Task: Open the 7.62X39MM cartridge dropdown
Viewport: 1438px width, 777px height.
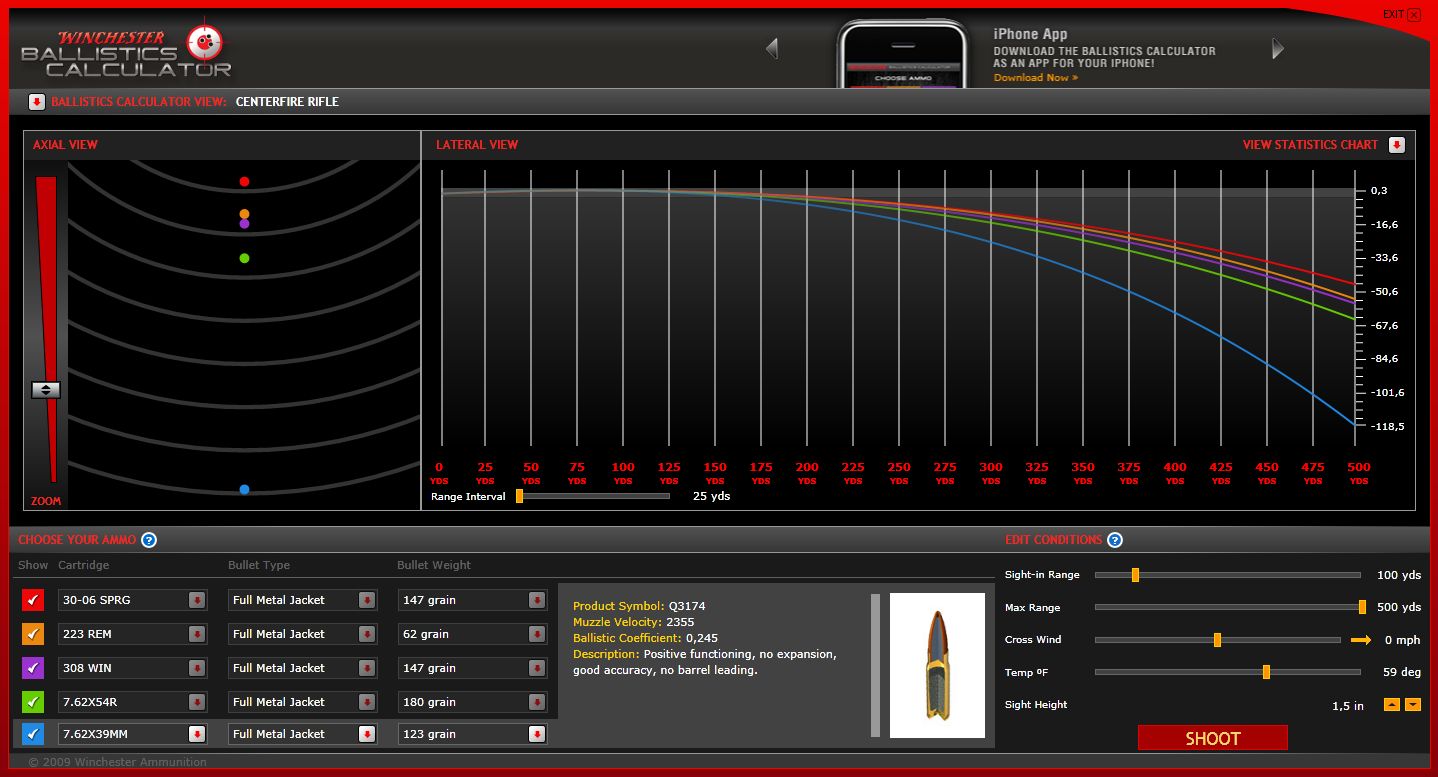Action: coord(197,734)
